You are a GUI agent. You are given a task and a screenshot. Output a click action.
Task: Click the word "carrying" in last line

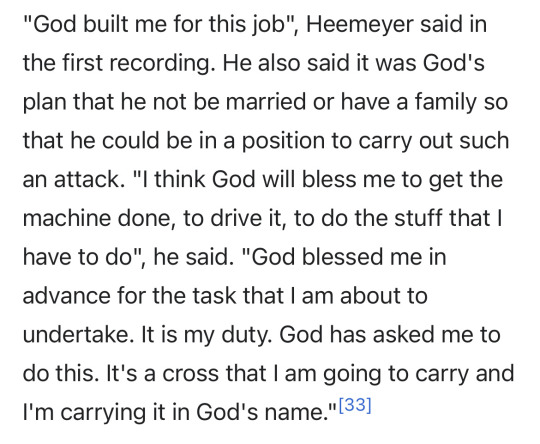coord(103,413)
